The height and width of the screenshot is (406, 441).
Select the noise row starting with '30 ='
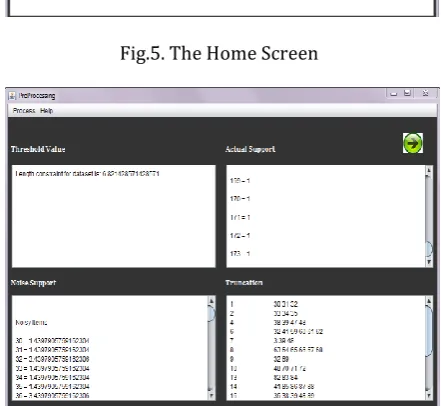tap(52, 341)
